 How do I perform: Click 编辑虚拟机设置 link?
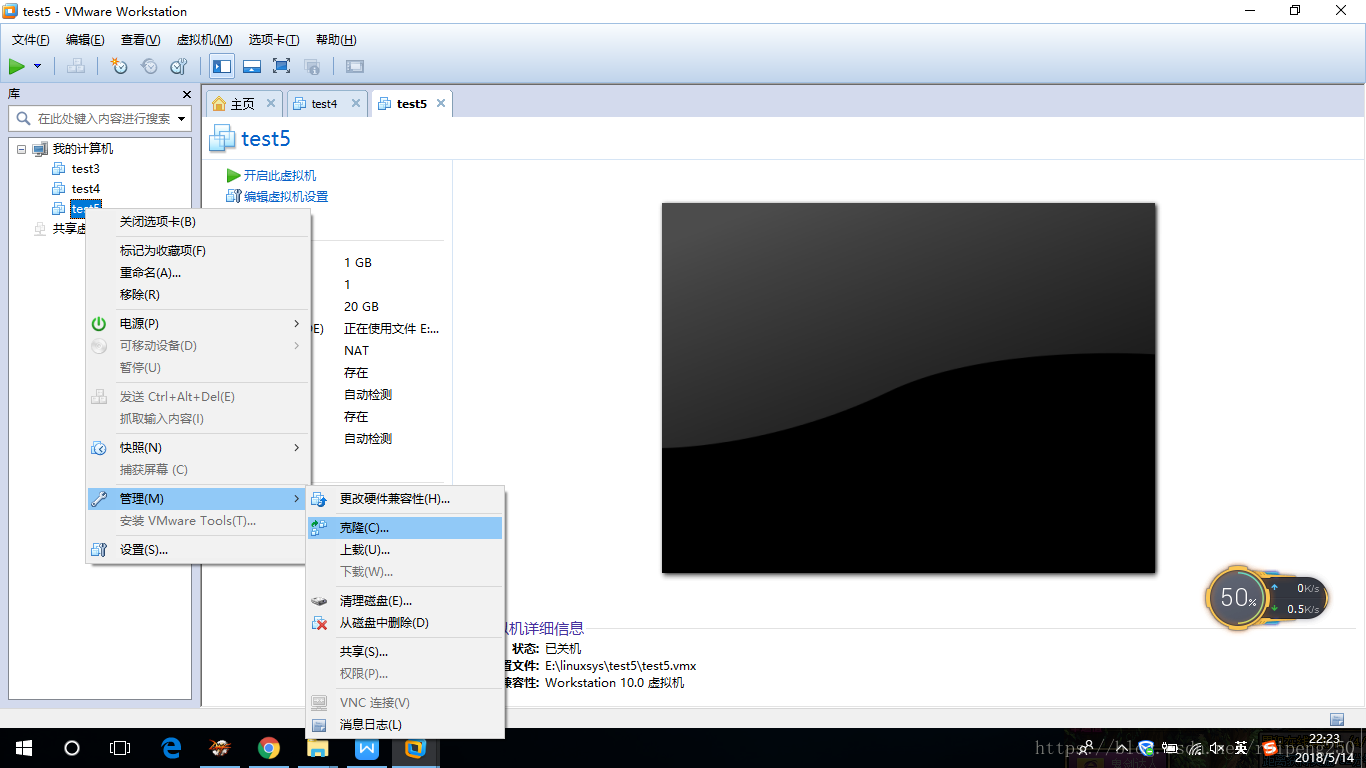pyautogui.click(x=286, y=197)
